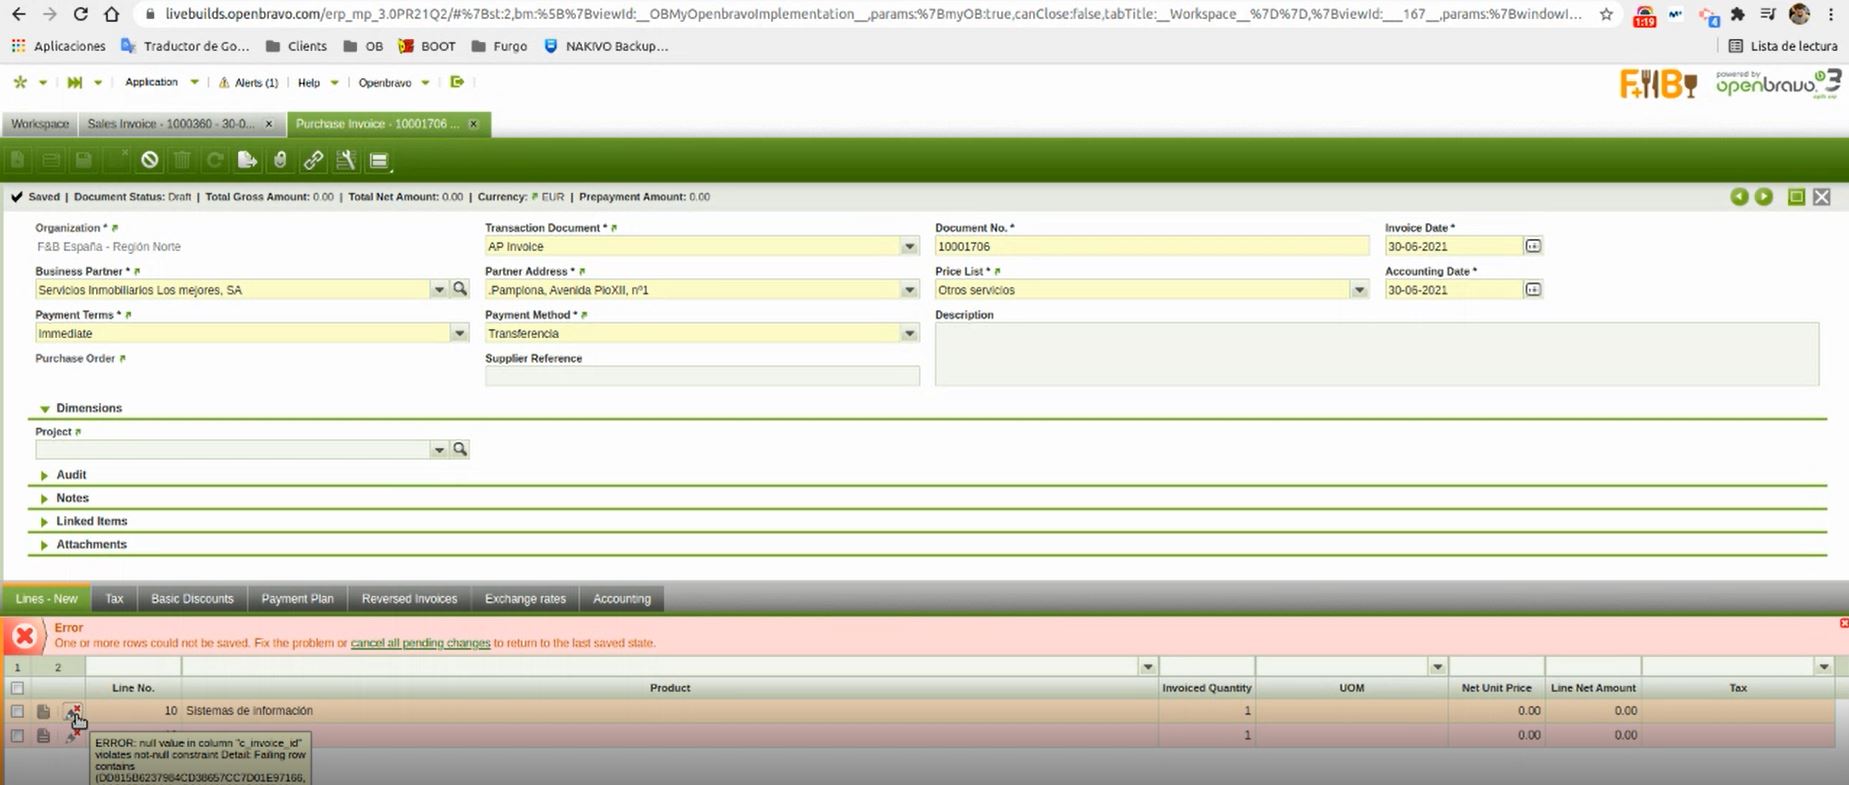Check the Sistemas de información row checkbox
The width and height of the screenshot is (1849, 785).
[17, 711]
